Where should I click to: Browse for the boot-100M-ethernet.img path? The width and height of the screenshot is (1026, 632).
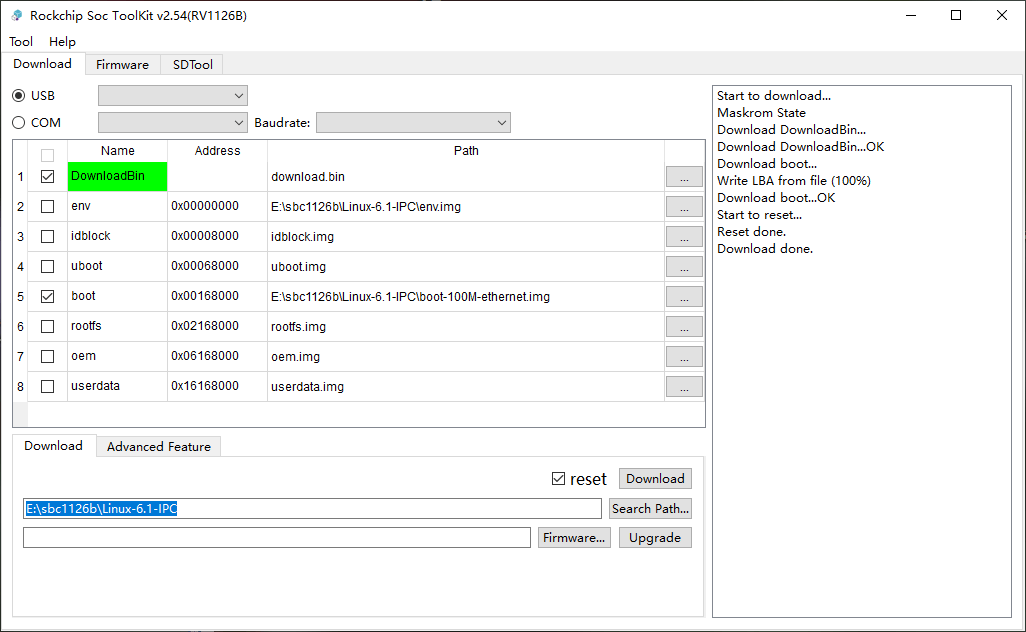tap(684, 297)
